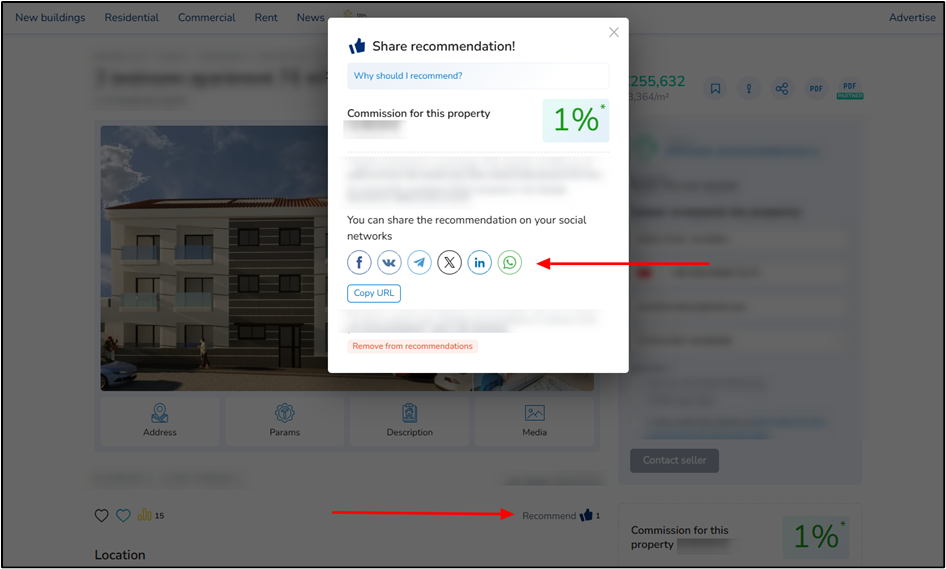
Task: Open New buildings menu
Action: click(50, 17)
